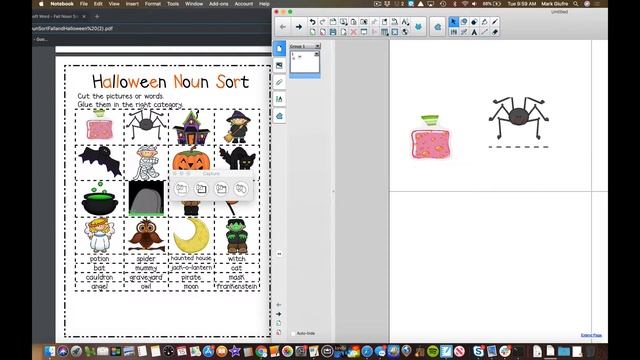Screen dimensions: 640x360
Task: Open Page Sorter sidebar tab
Action: coord(279,49)
